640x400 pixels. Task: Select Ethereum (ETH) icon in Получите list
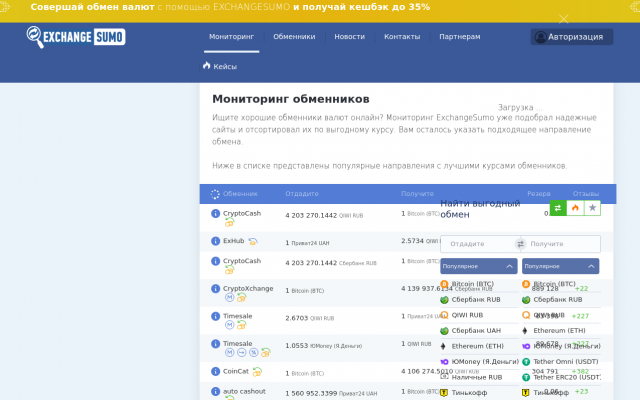click(x=525, y=331)
